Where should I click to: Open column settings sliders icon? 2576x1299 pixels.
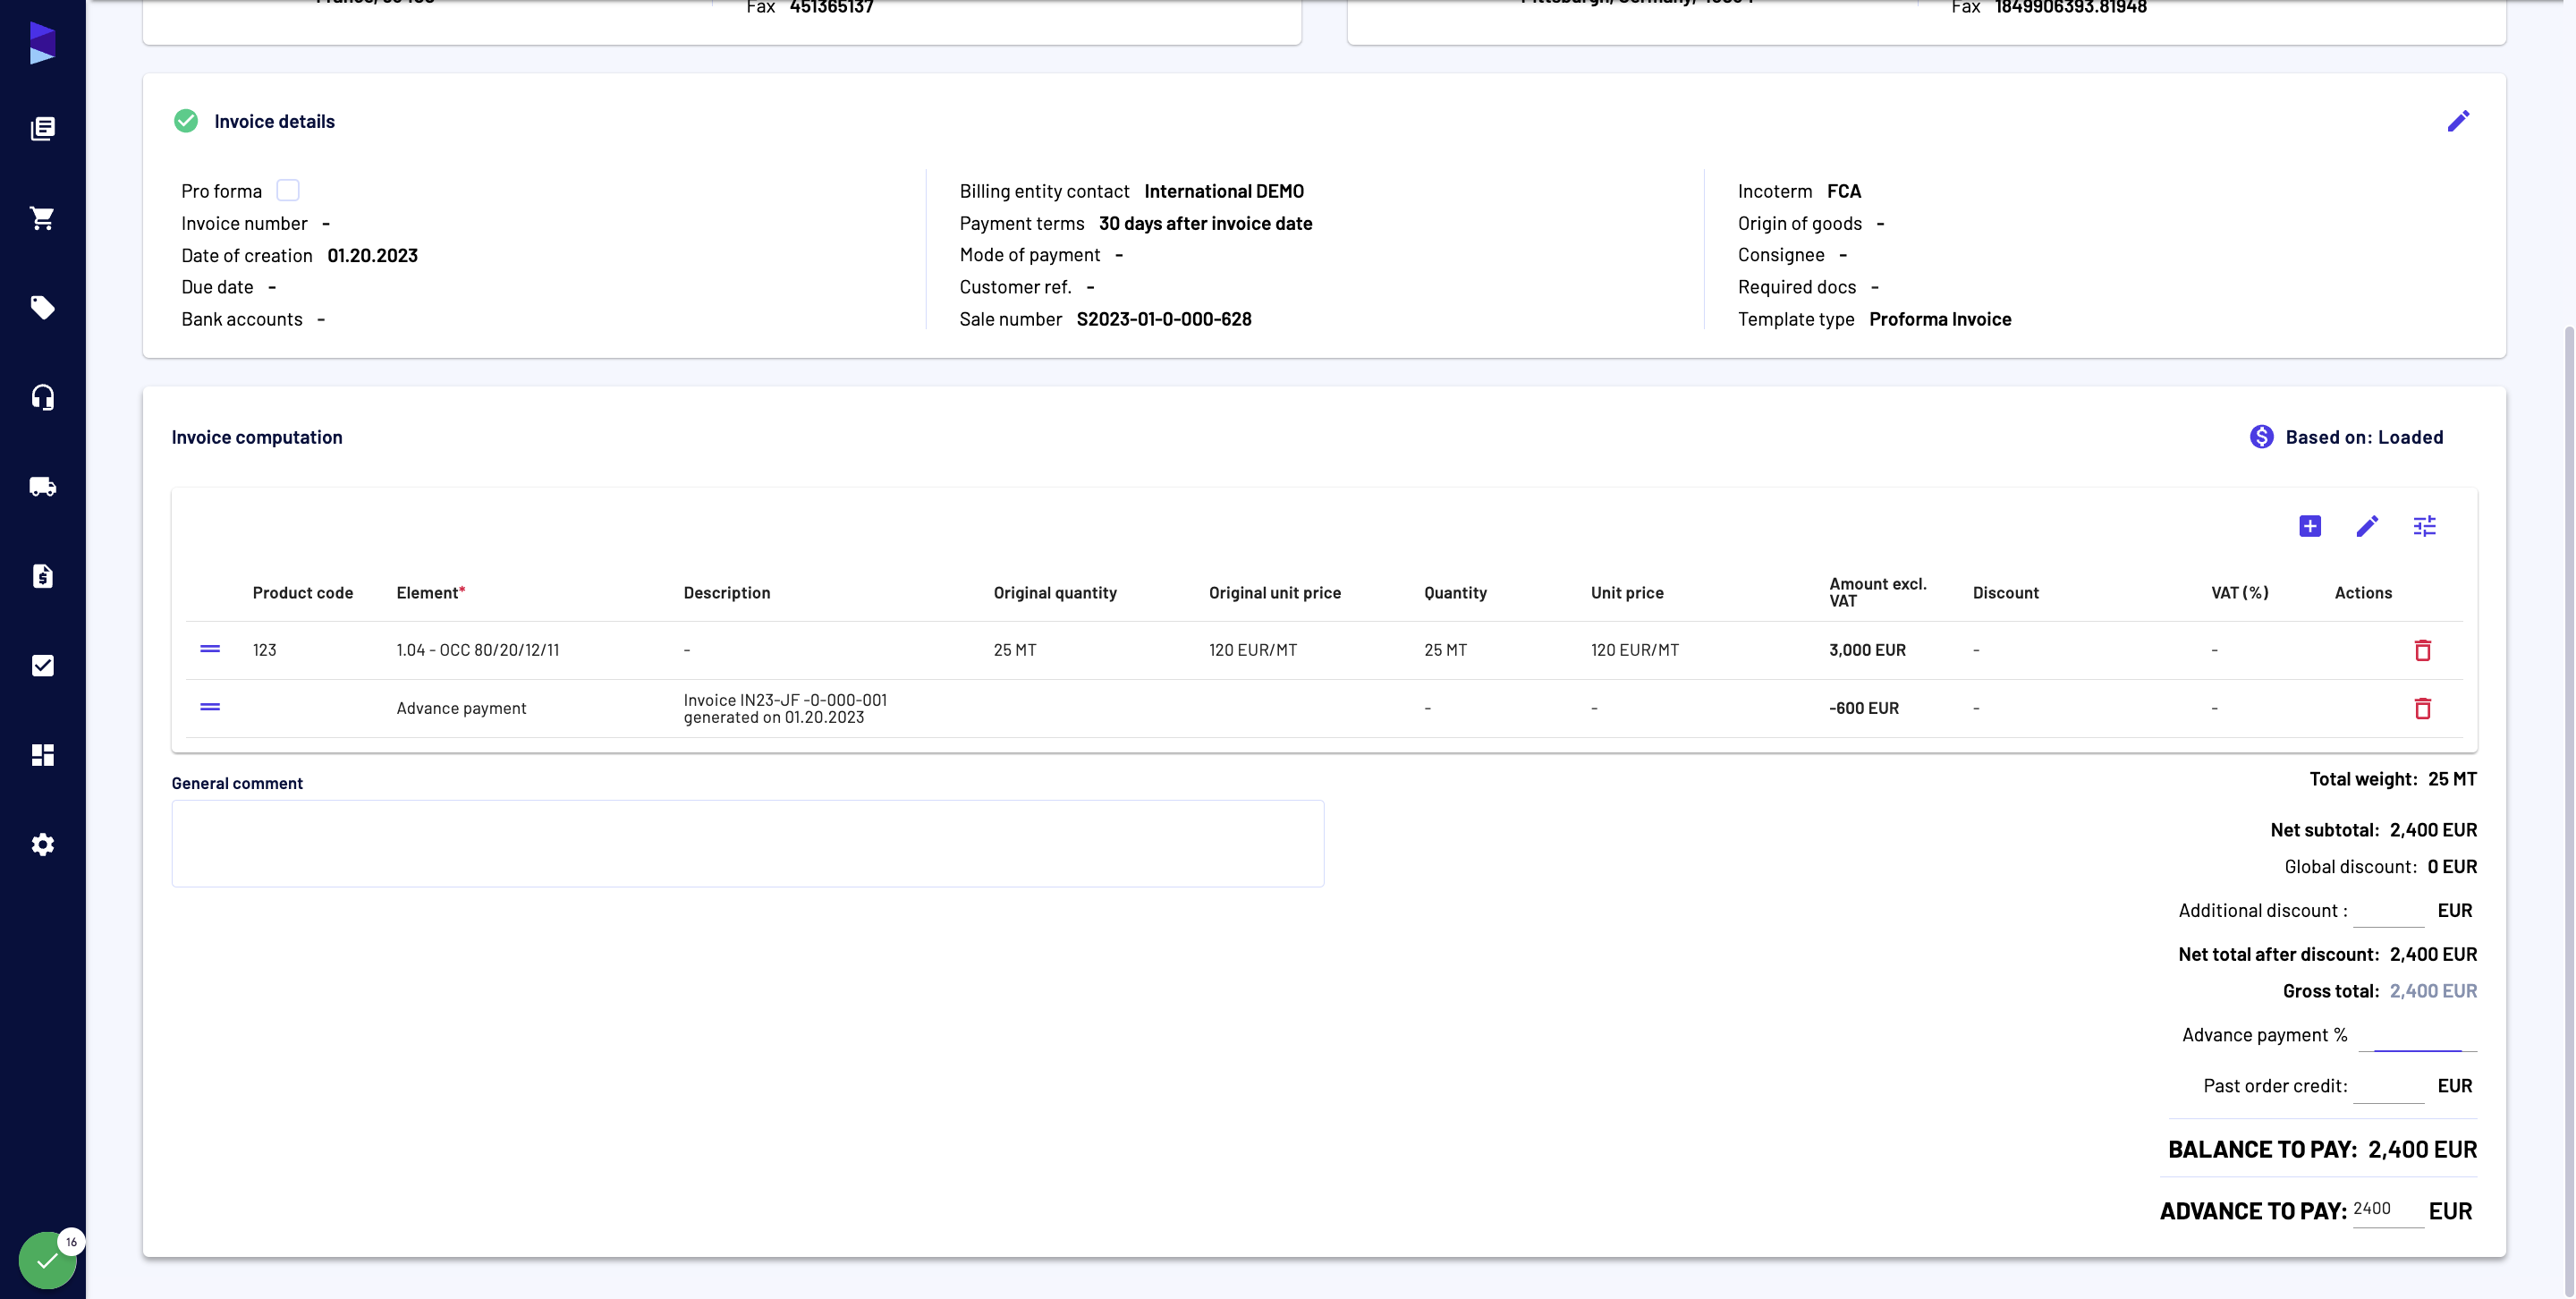[2424, 526]
